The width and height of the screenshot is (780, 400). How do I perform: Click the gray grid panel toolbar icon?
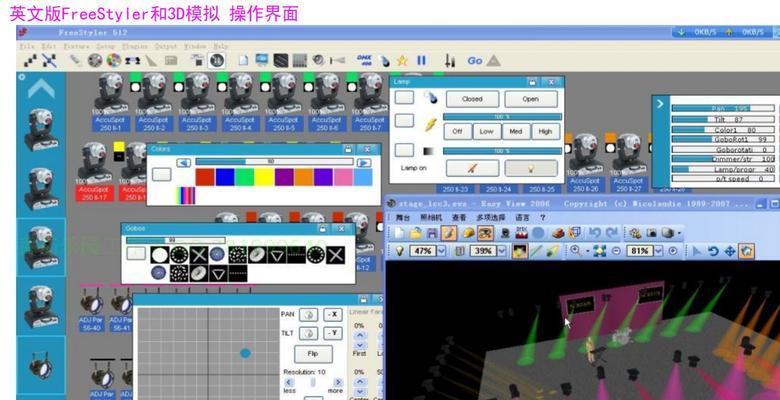tap(299, 61)
